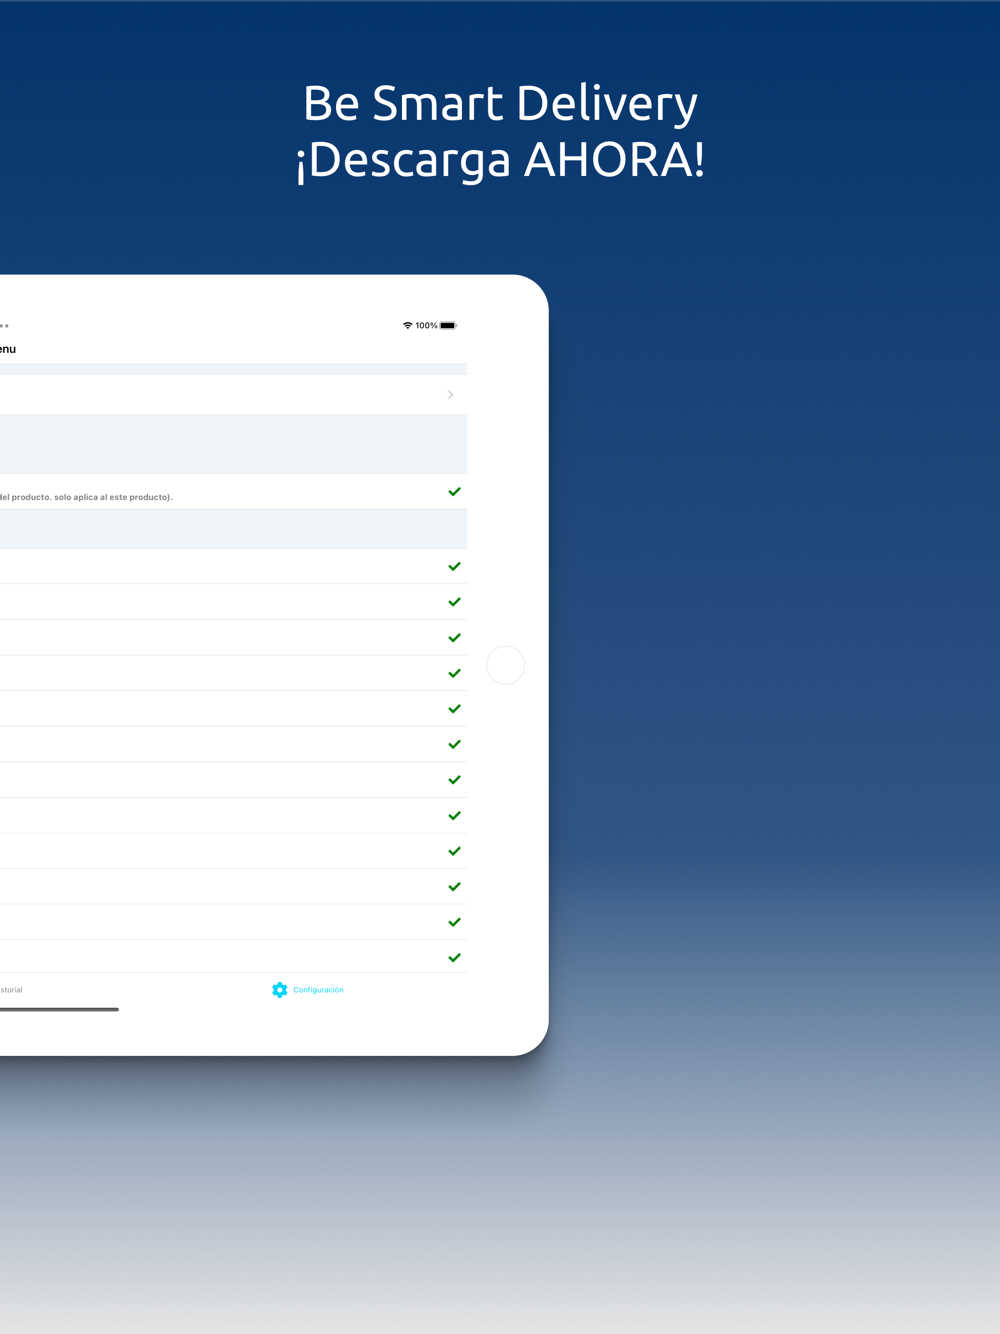Select the Configuración tab label
This screenshot has width=1000, height=1334.
coord(318,990)
